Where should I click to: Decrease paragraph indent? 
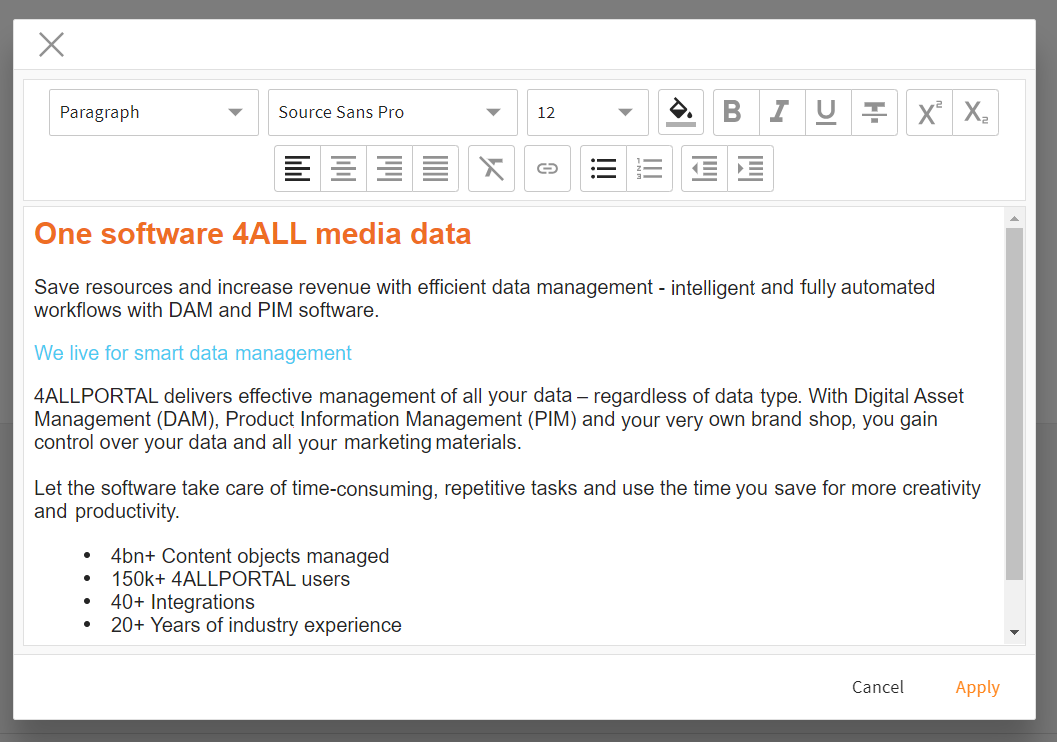click(x=704, y=168)
